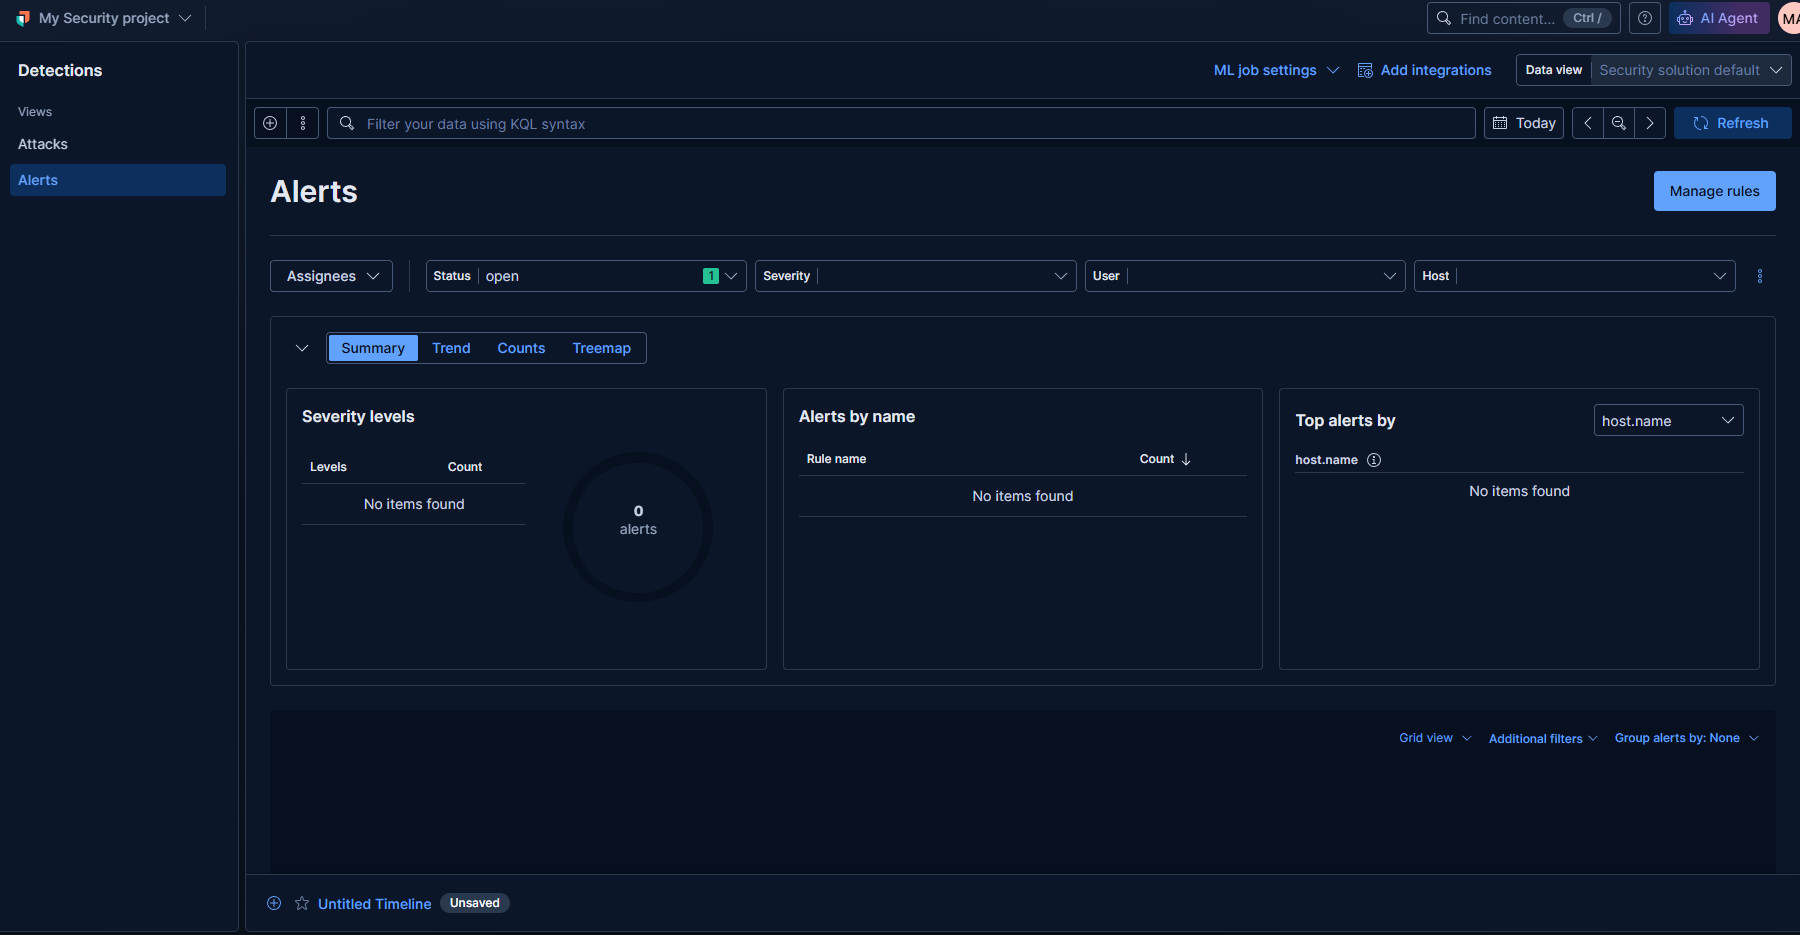Click the Elastic project logo icon

coord(23,18)
